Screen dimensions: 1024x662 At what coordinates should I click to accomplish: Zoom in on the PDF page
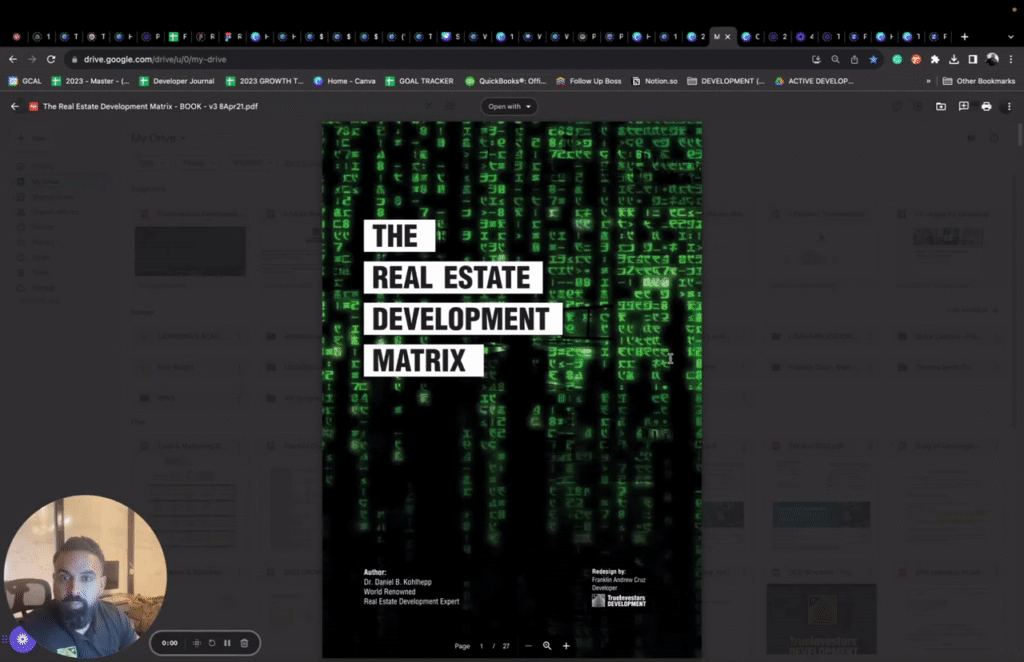coord(566,645)
